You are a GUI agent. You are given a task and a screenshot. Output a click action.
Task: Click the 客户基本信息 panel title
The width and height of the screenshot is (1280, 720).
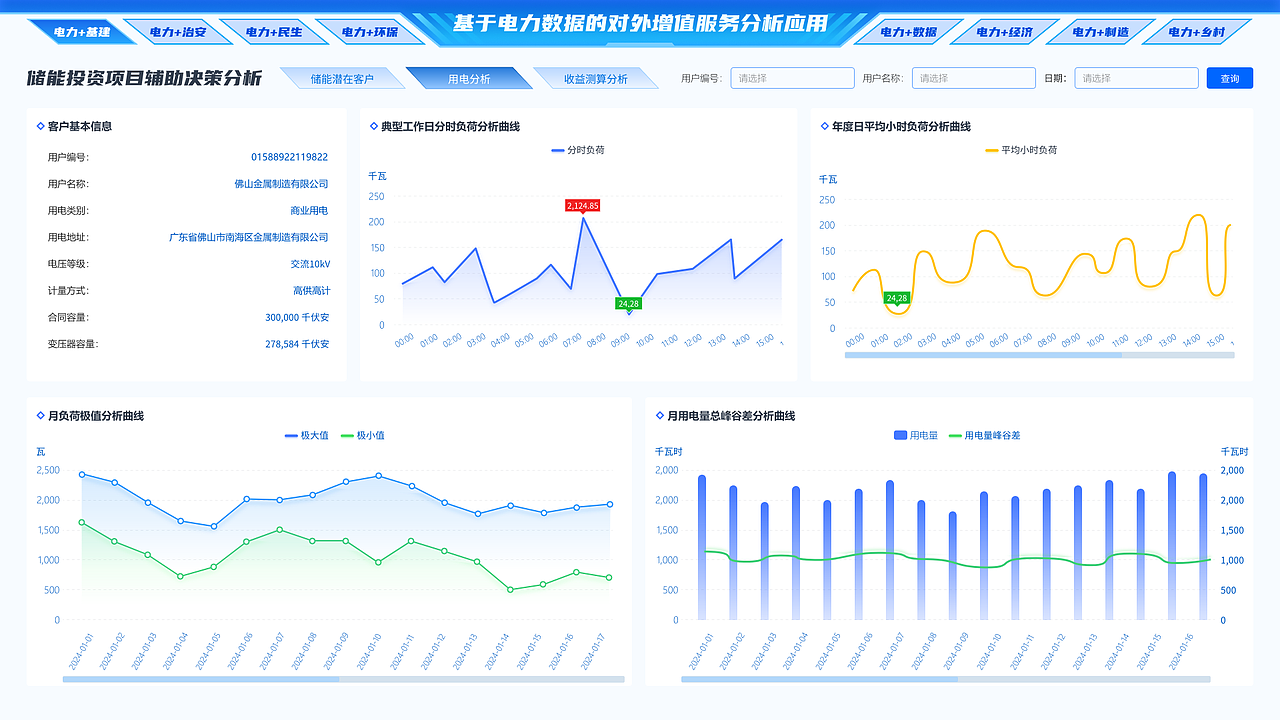pos(80,127)
